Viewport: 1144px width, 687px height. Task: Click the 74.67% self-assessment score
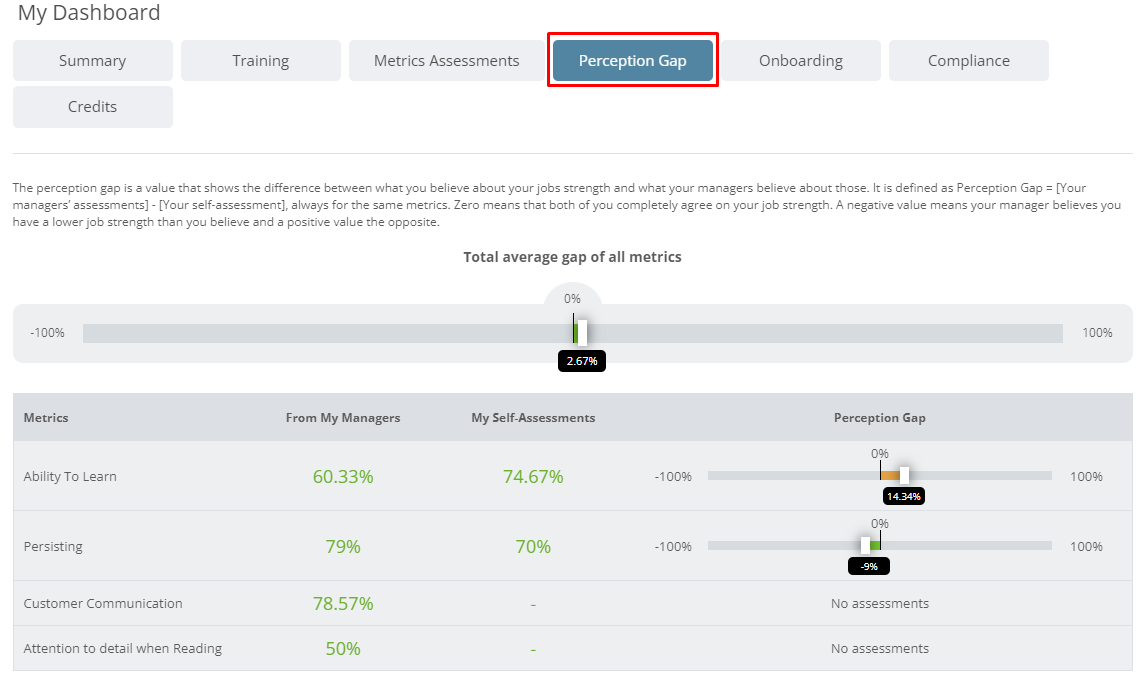[x=533, y=476]
